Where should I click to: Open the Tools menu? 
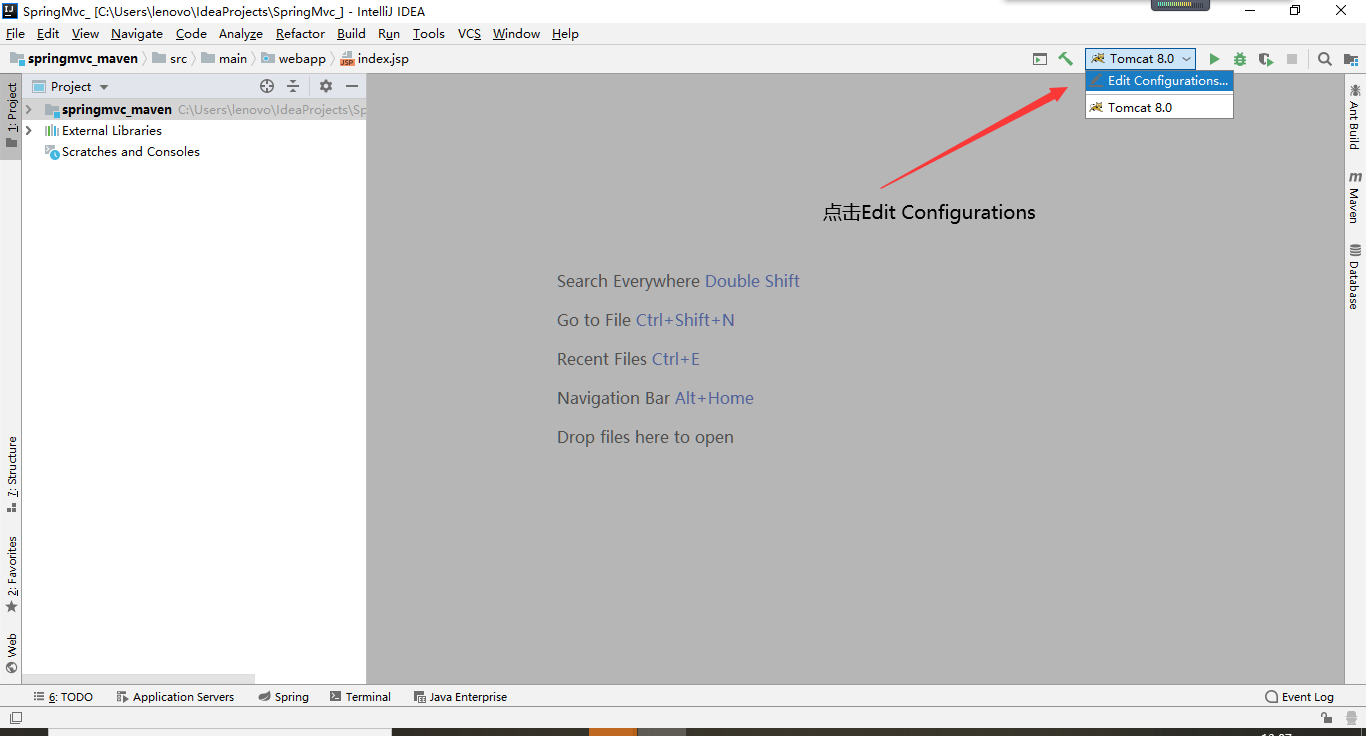pyautogui.click(x=429, y=34)
